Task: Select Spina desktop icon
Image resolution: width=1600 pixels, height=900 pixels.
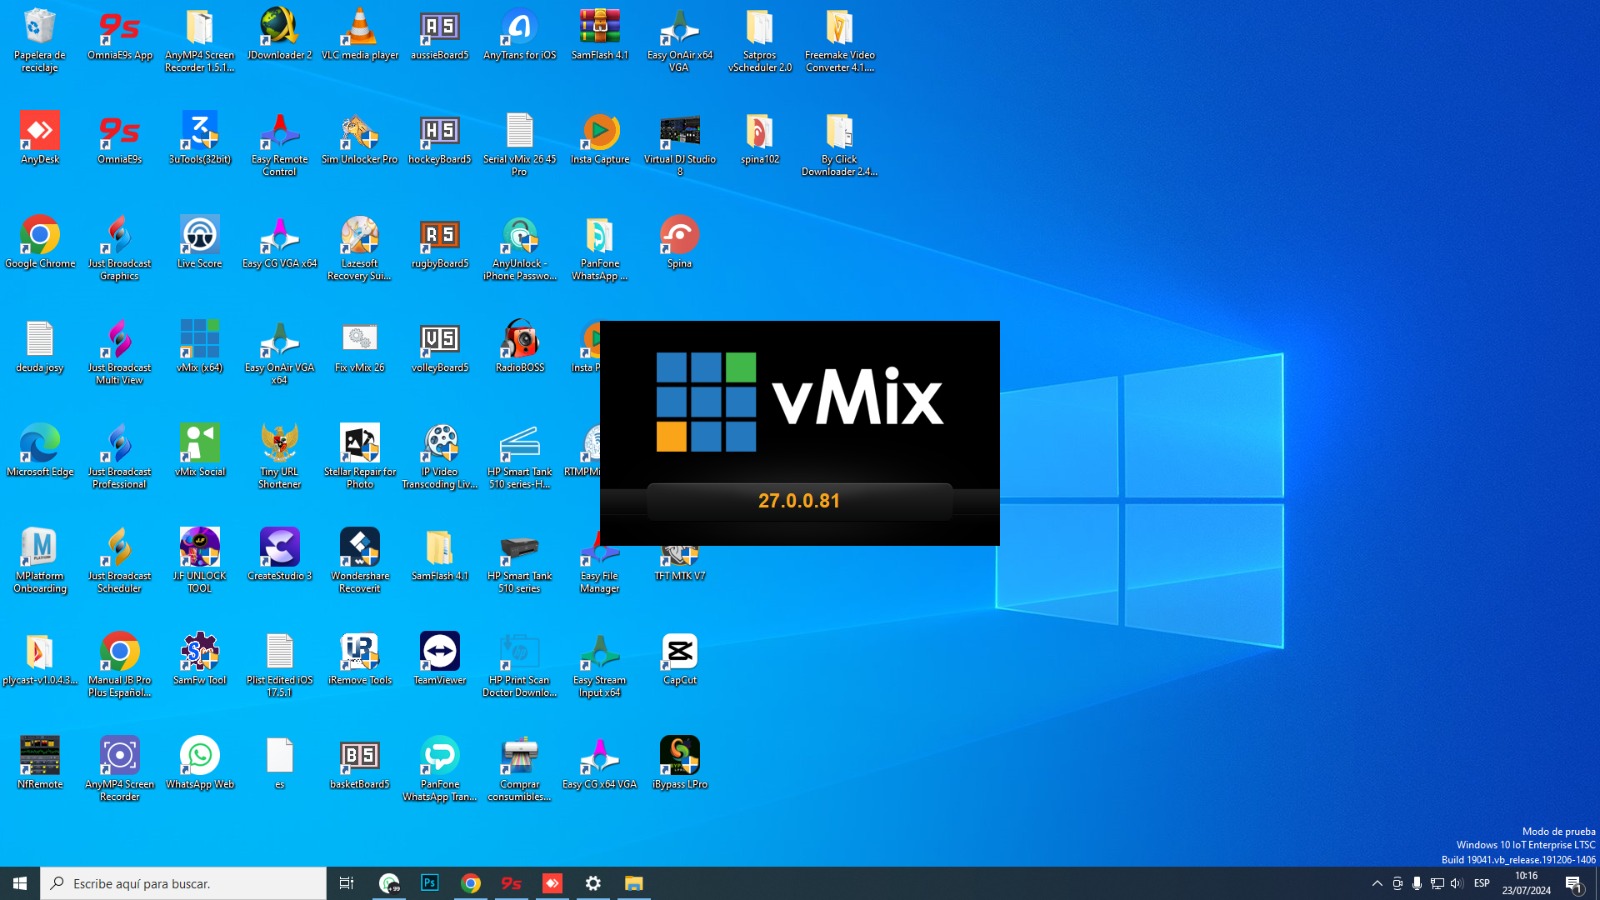Action: click(680, 242)
